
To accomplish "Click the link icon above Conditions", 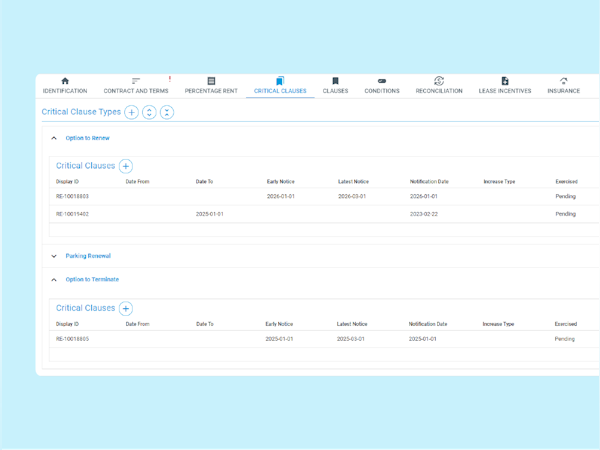I will [x=382, y=81].
